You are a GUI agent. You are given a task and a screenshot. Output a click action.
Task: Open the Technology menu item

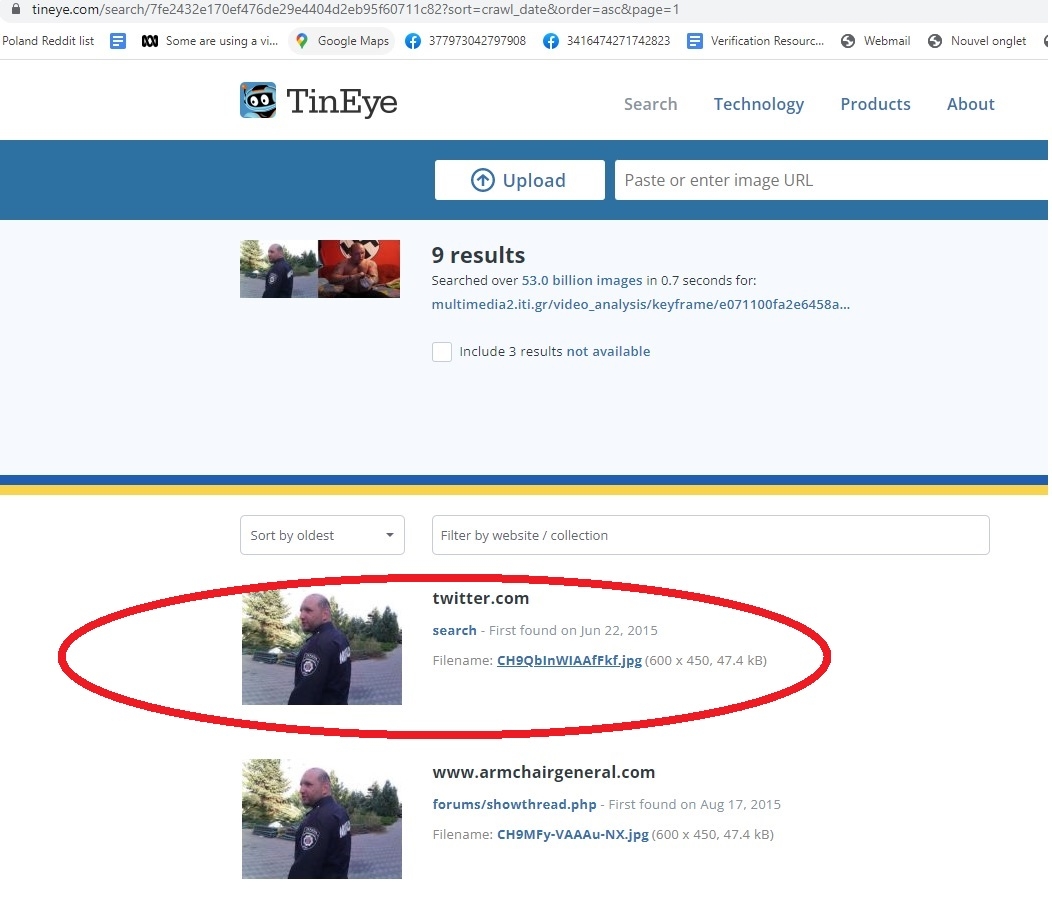click(x=758, y=104)
